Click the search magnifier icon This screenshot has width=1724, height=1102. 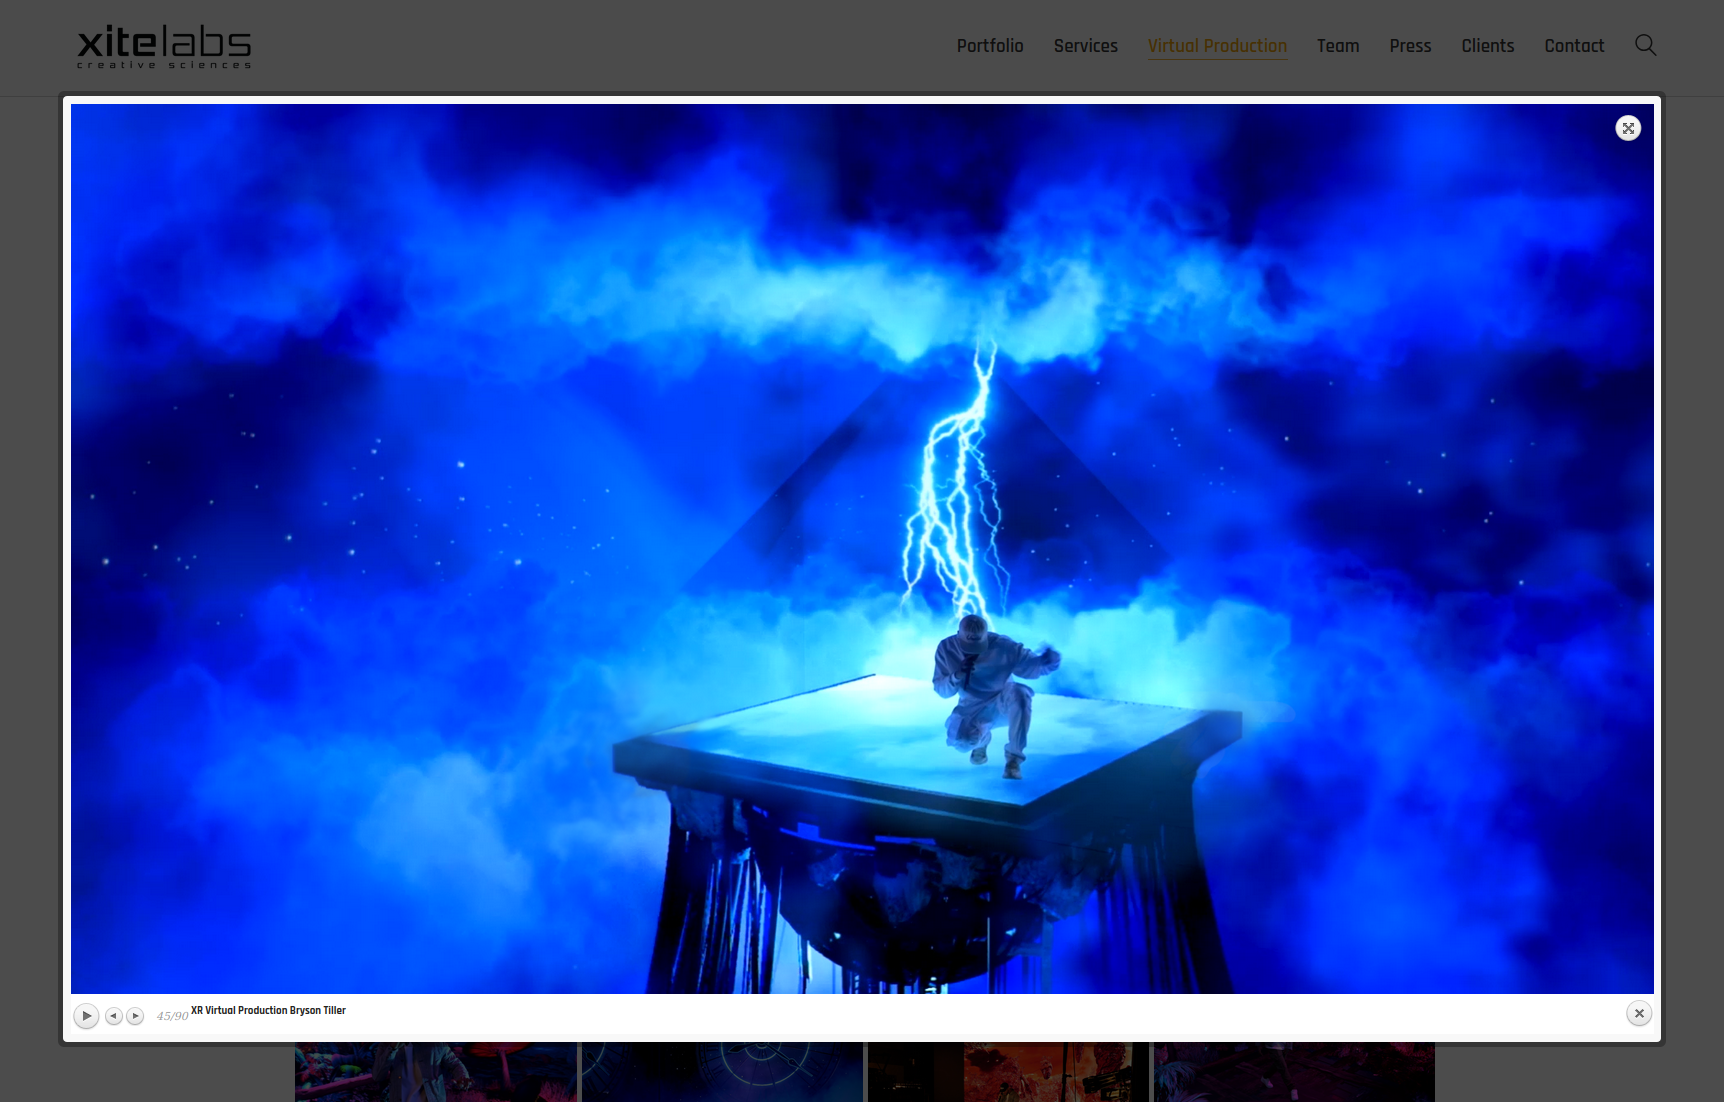pos(1645,45)
